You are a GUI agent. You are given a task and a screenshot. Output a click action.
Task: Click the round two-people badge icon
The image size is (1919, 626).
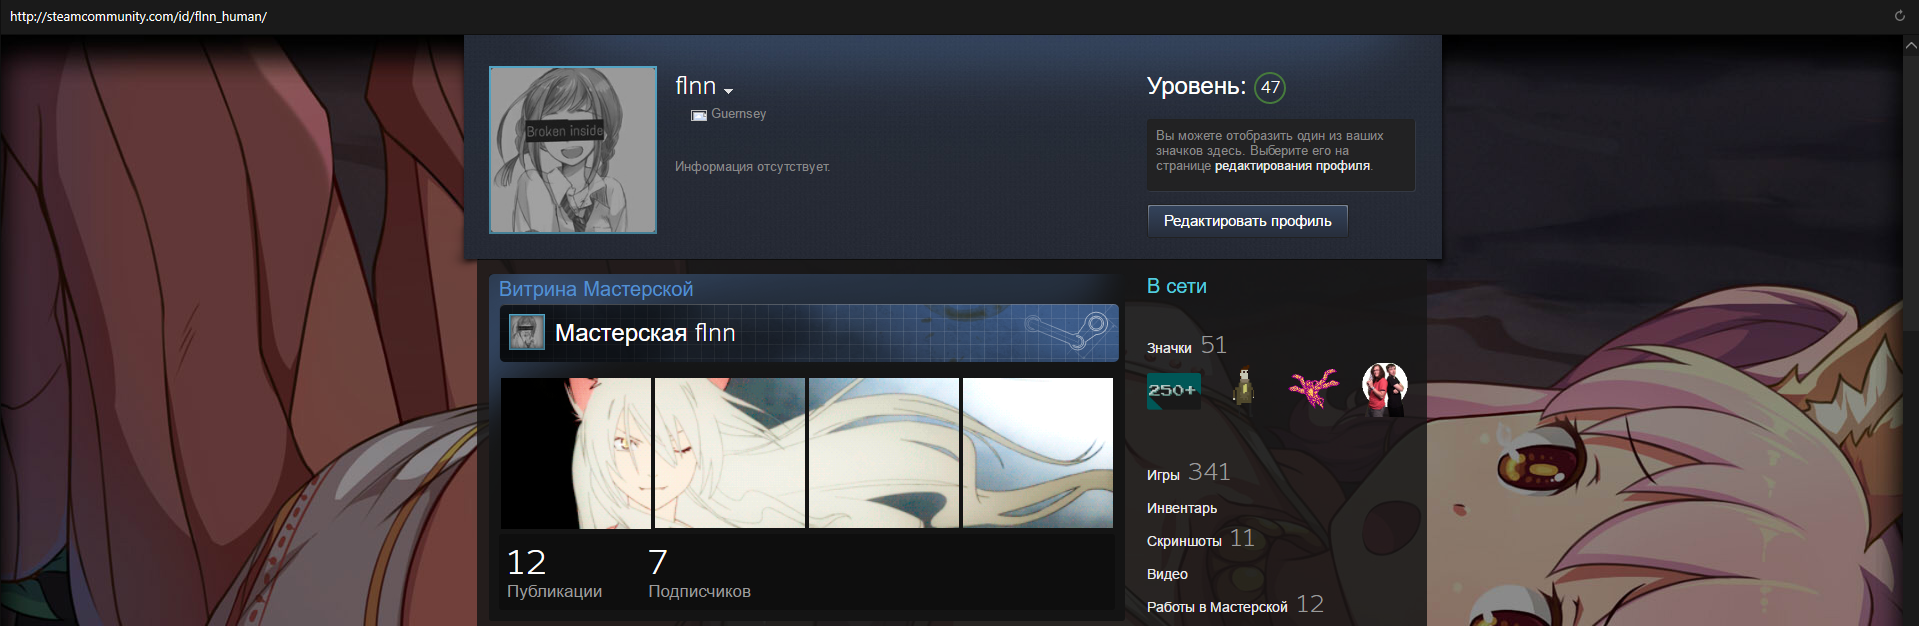point(1385,389)
